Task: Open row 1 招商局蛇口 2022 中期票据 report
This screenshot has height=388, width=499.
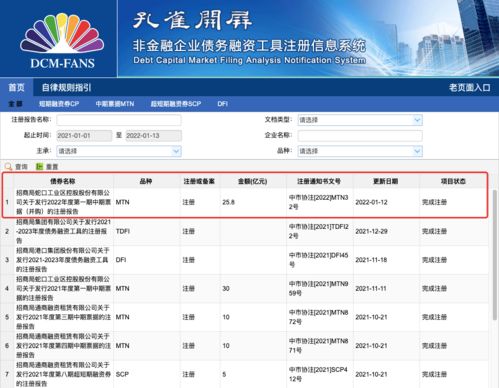Action: pyautogui.click(x=63, y=202)
